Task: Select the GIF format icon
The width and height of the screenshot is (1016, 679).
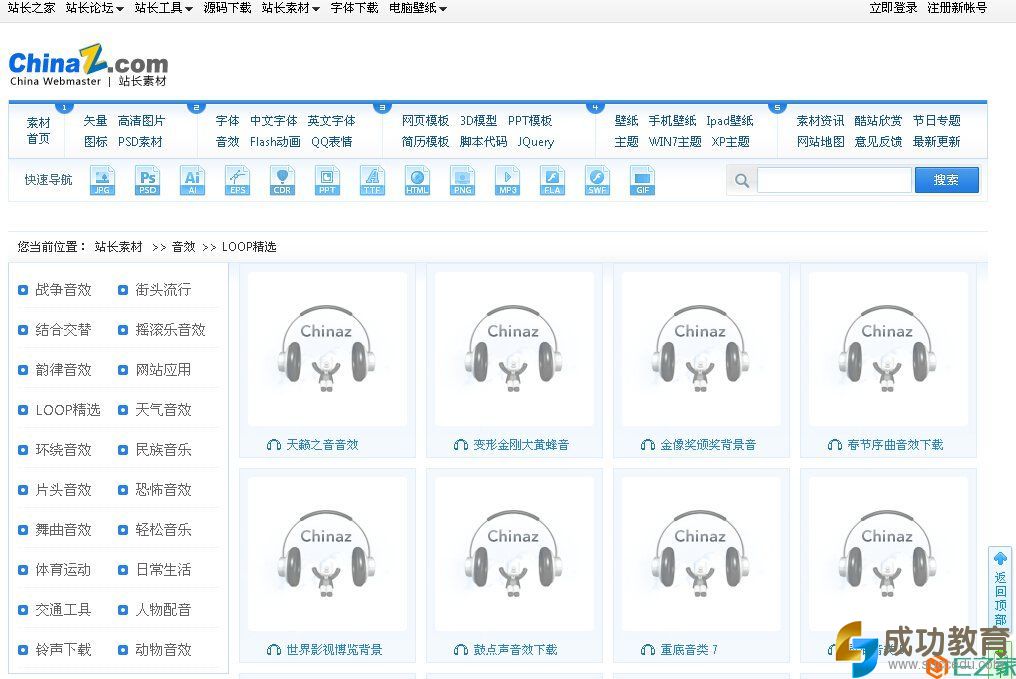Action: [x=643, y=180]
